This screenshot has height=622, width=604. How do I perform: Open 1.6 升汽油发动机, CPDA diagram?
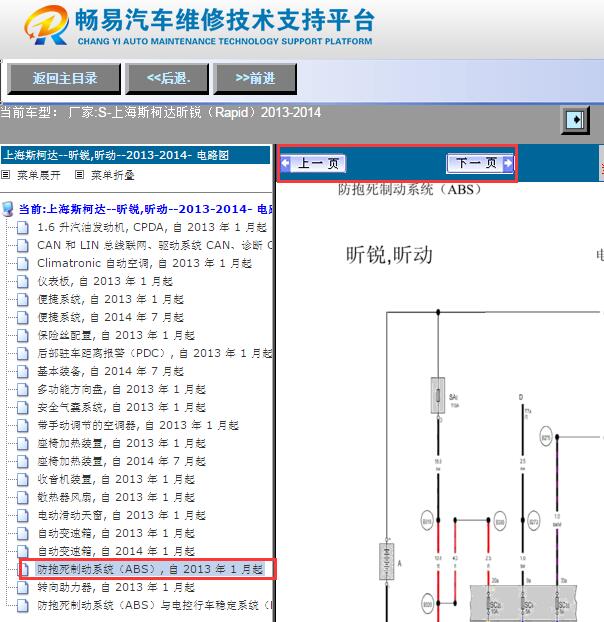[152, 227]
